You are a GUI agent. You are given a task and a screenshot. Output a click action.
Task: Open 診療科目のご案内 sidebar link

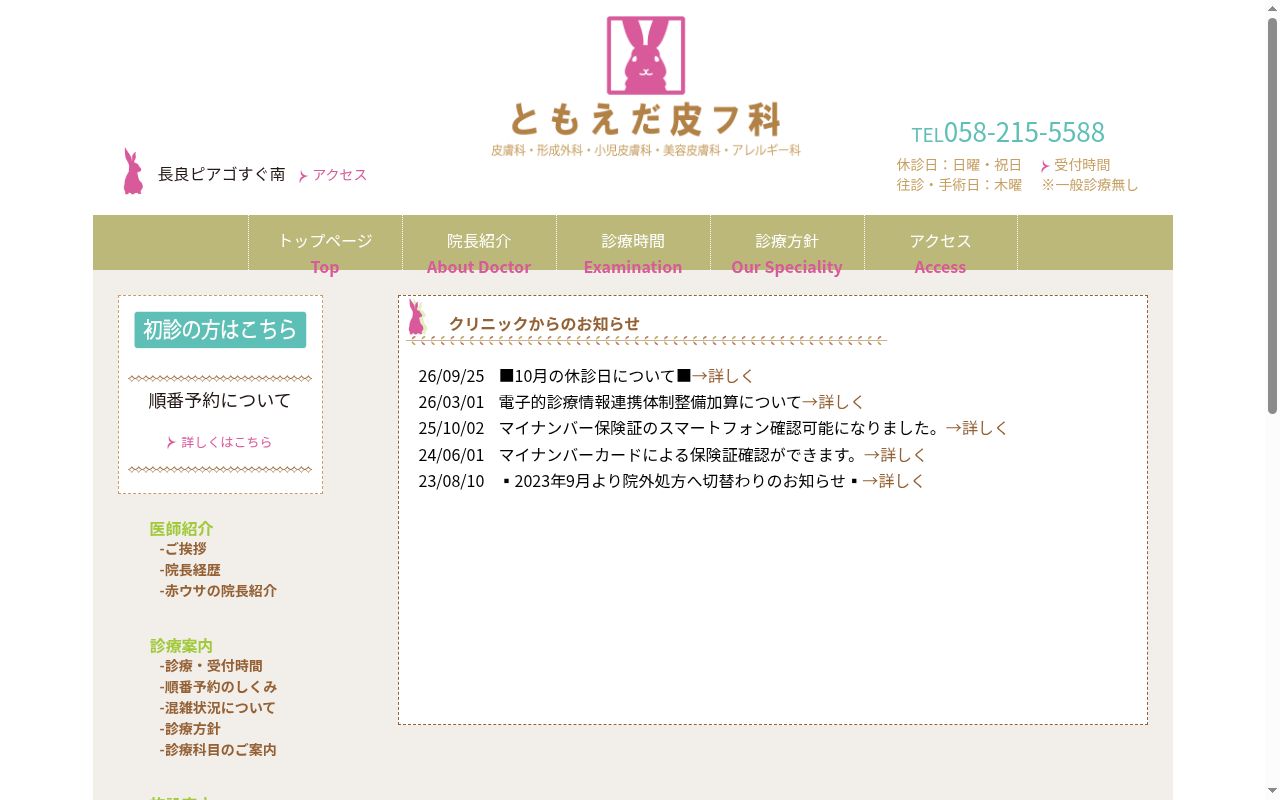pyautogui.click(x=218, y=750)
